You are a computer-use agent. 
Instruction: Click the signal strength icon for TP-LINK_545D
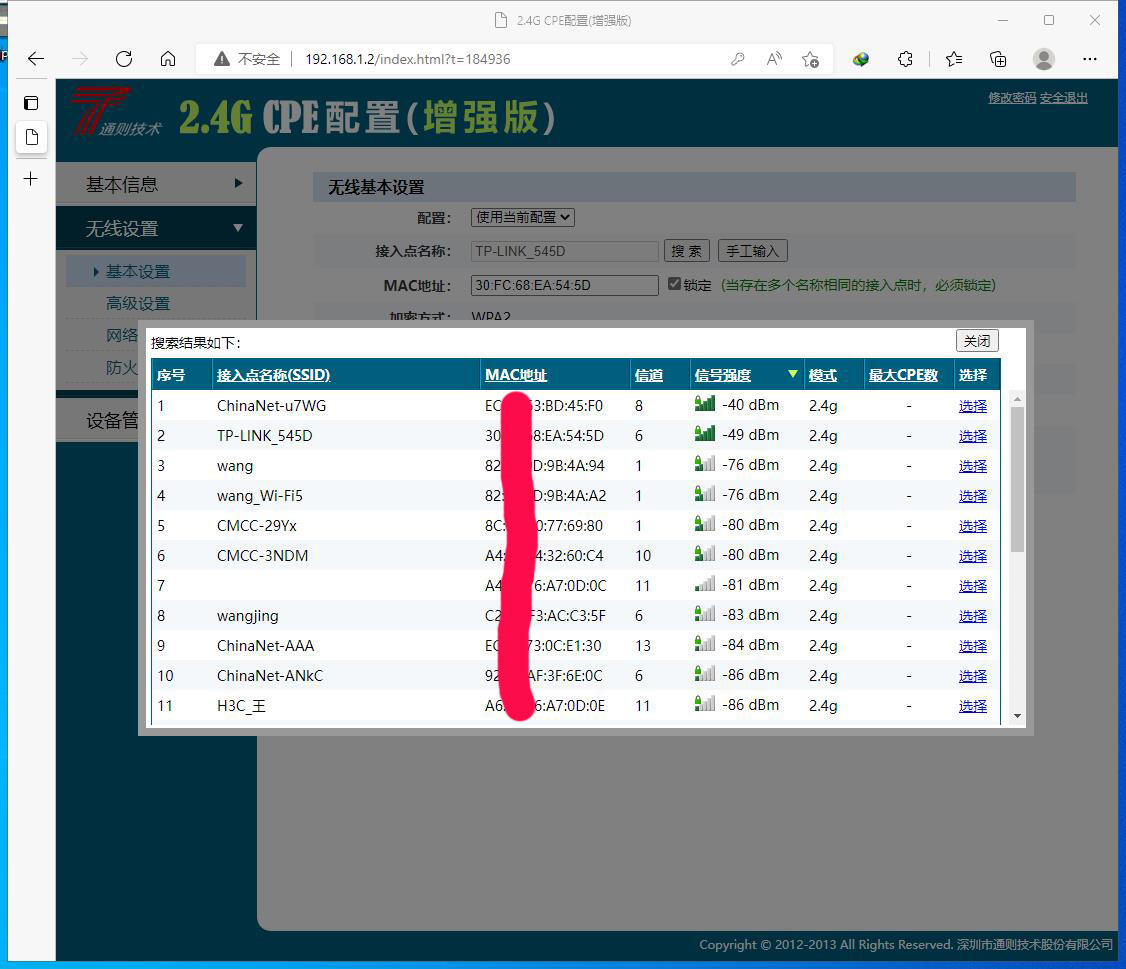click(x=704, y=434)
